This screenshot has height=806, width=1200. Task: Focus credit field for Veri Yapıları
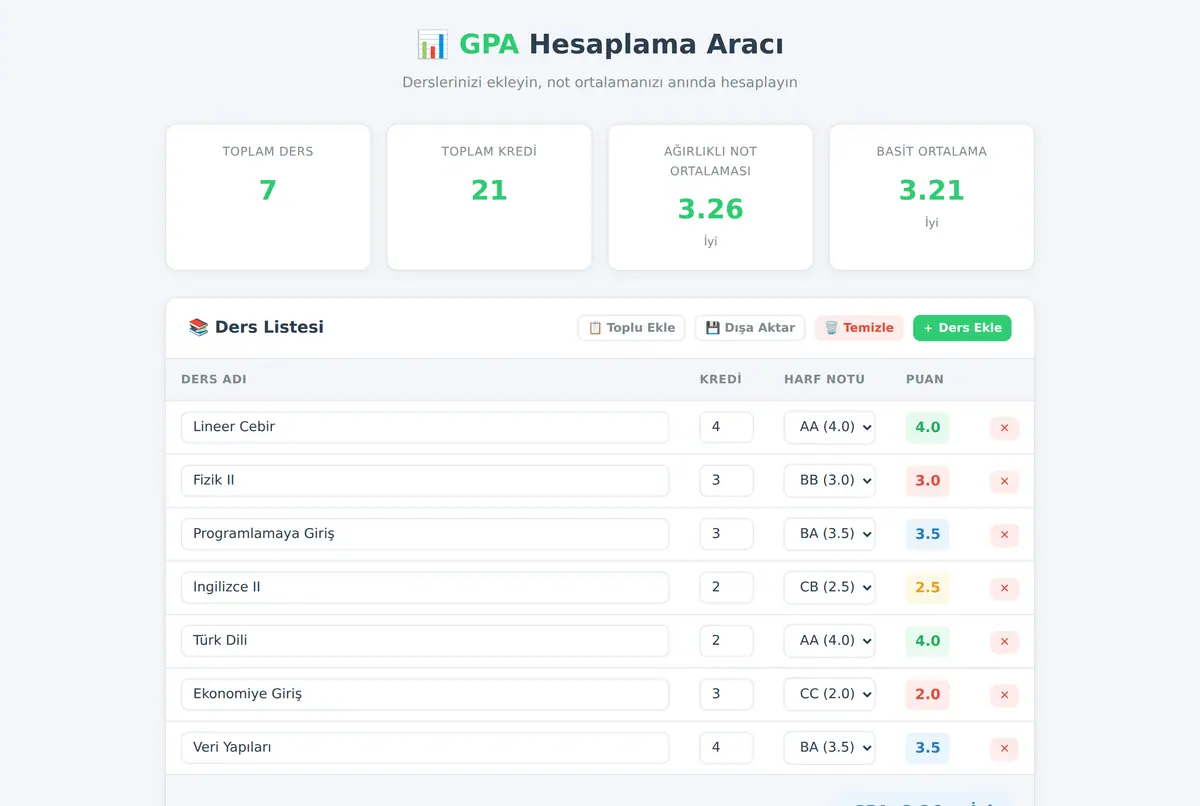pos(726,747)
